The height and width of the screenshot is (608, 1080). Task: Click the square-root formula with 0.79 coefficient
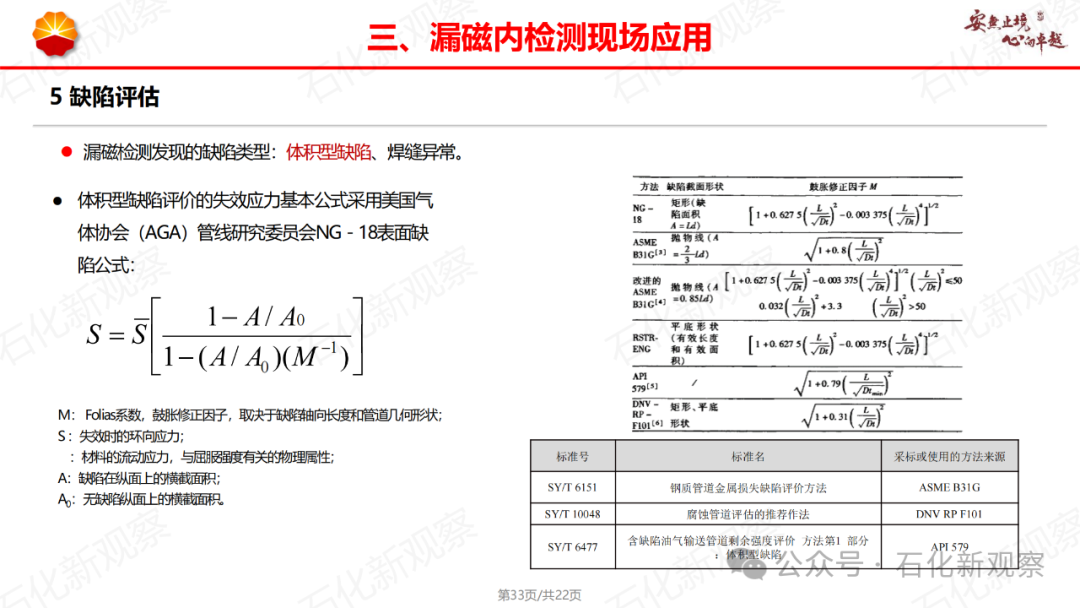coord(843,384)
